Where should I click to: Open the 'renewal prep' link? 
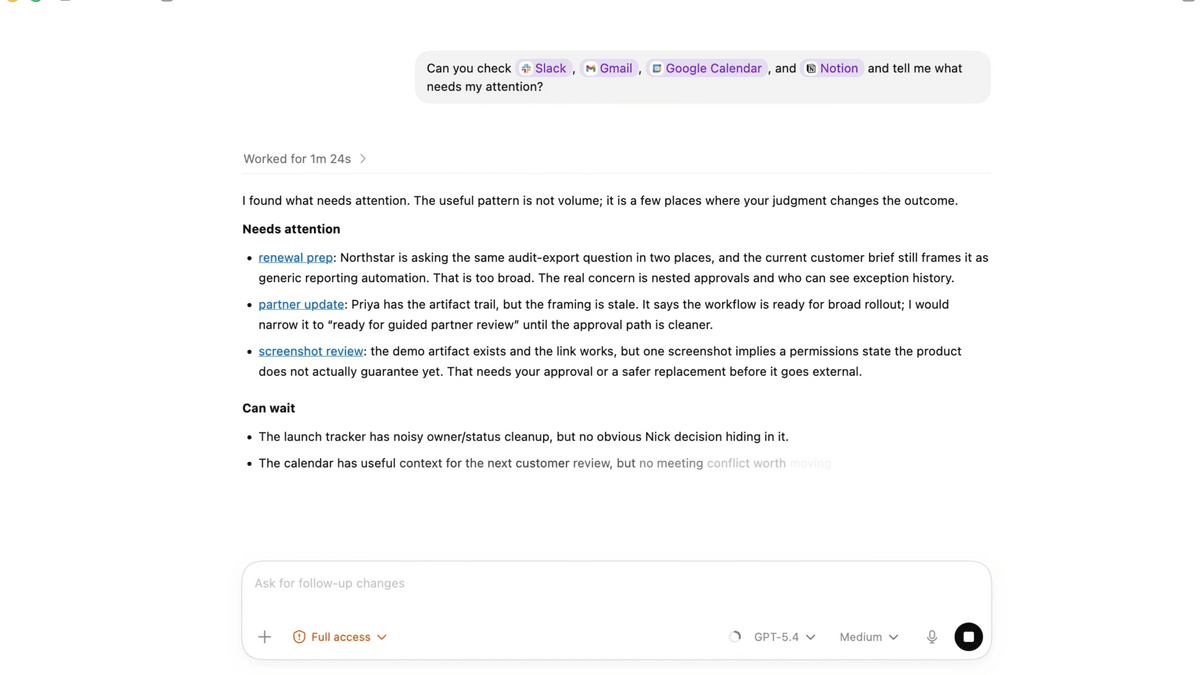pos(295,257)
